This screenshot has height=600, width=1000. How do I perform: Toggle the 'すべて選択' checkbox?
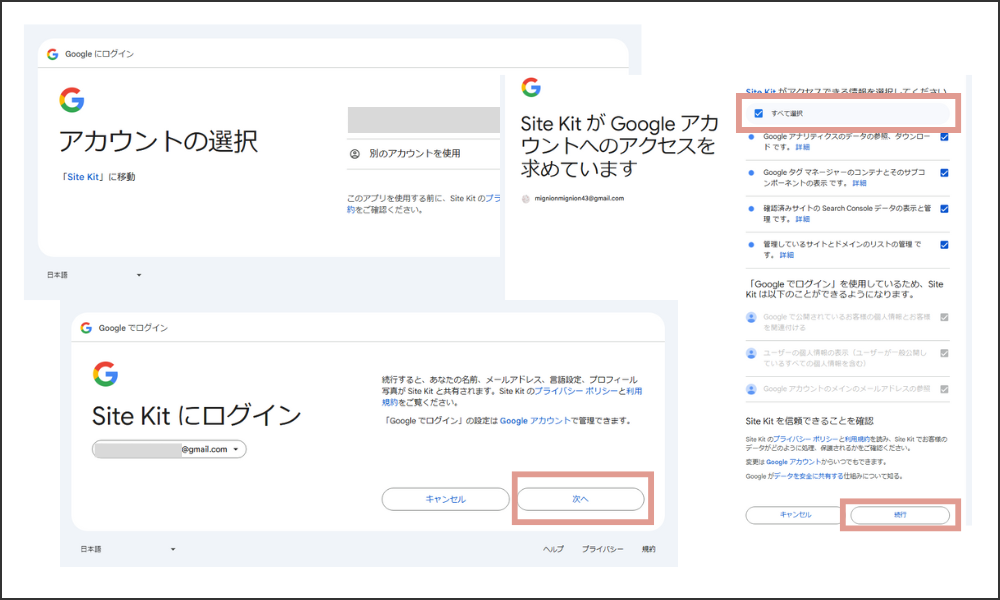[758, 113]
